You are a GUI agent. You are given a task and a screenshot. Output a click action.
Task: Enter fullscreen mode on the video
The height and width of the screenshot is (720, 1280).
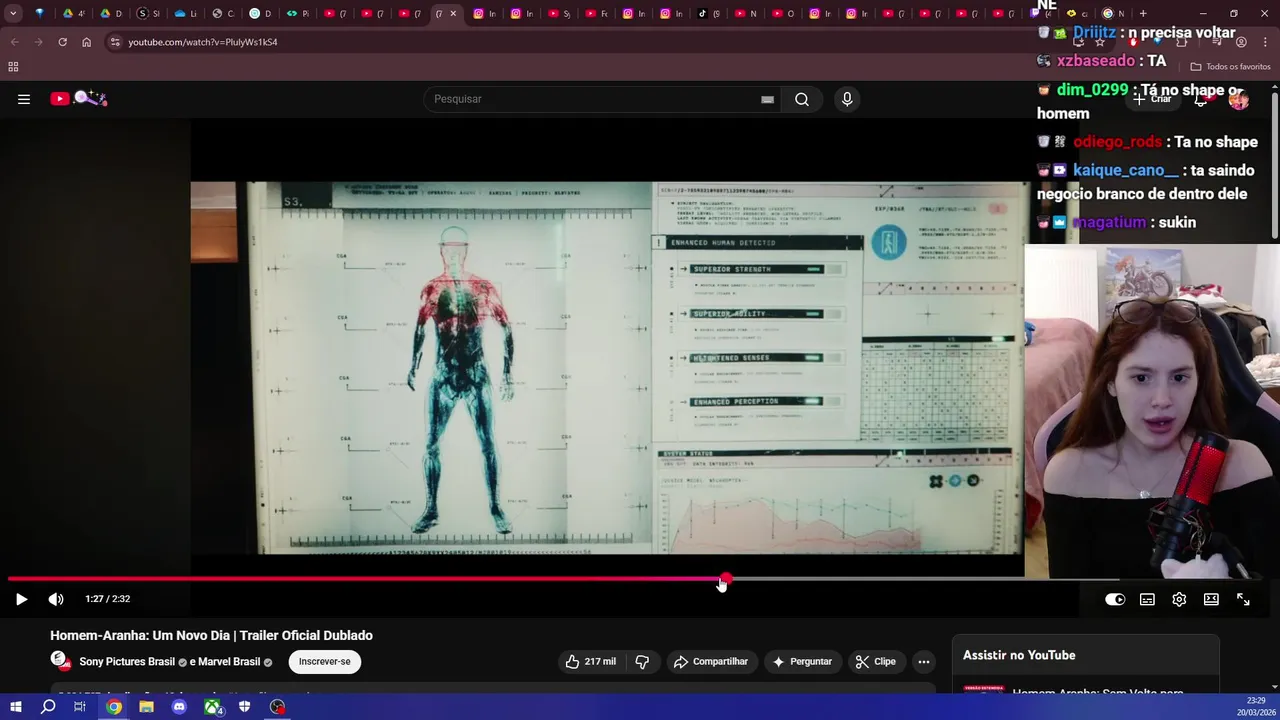(x=1243, y=599)
